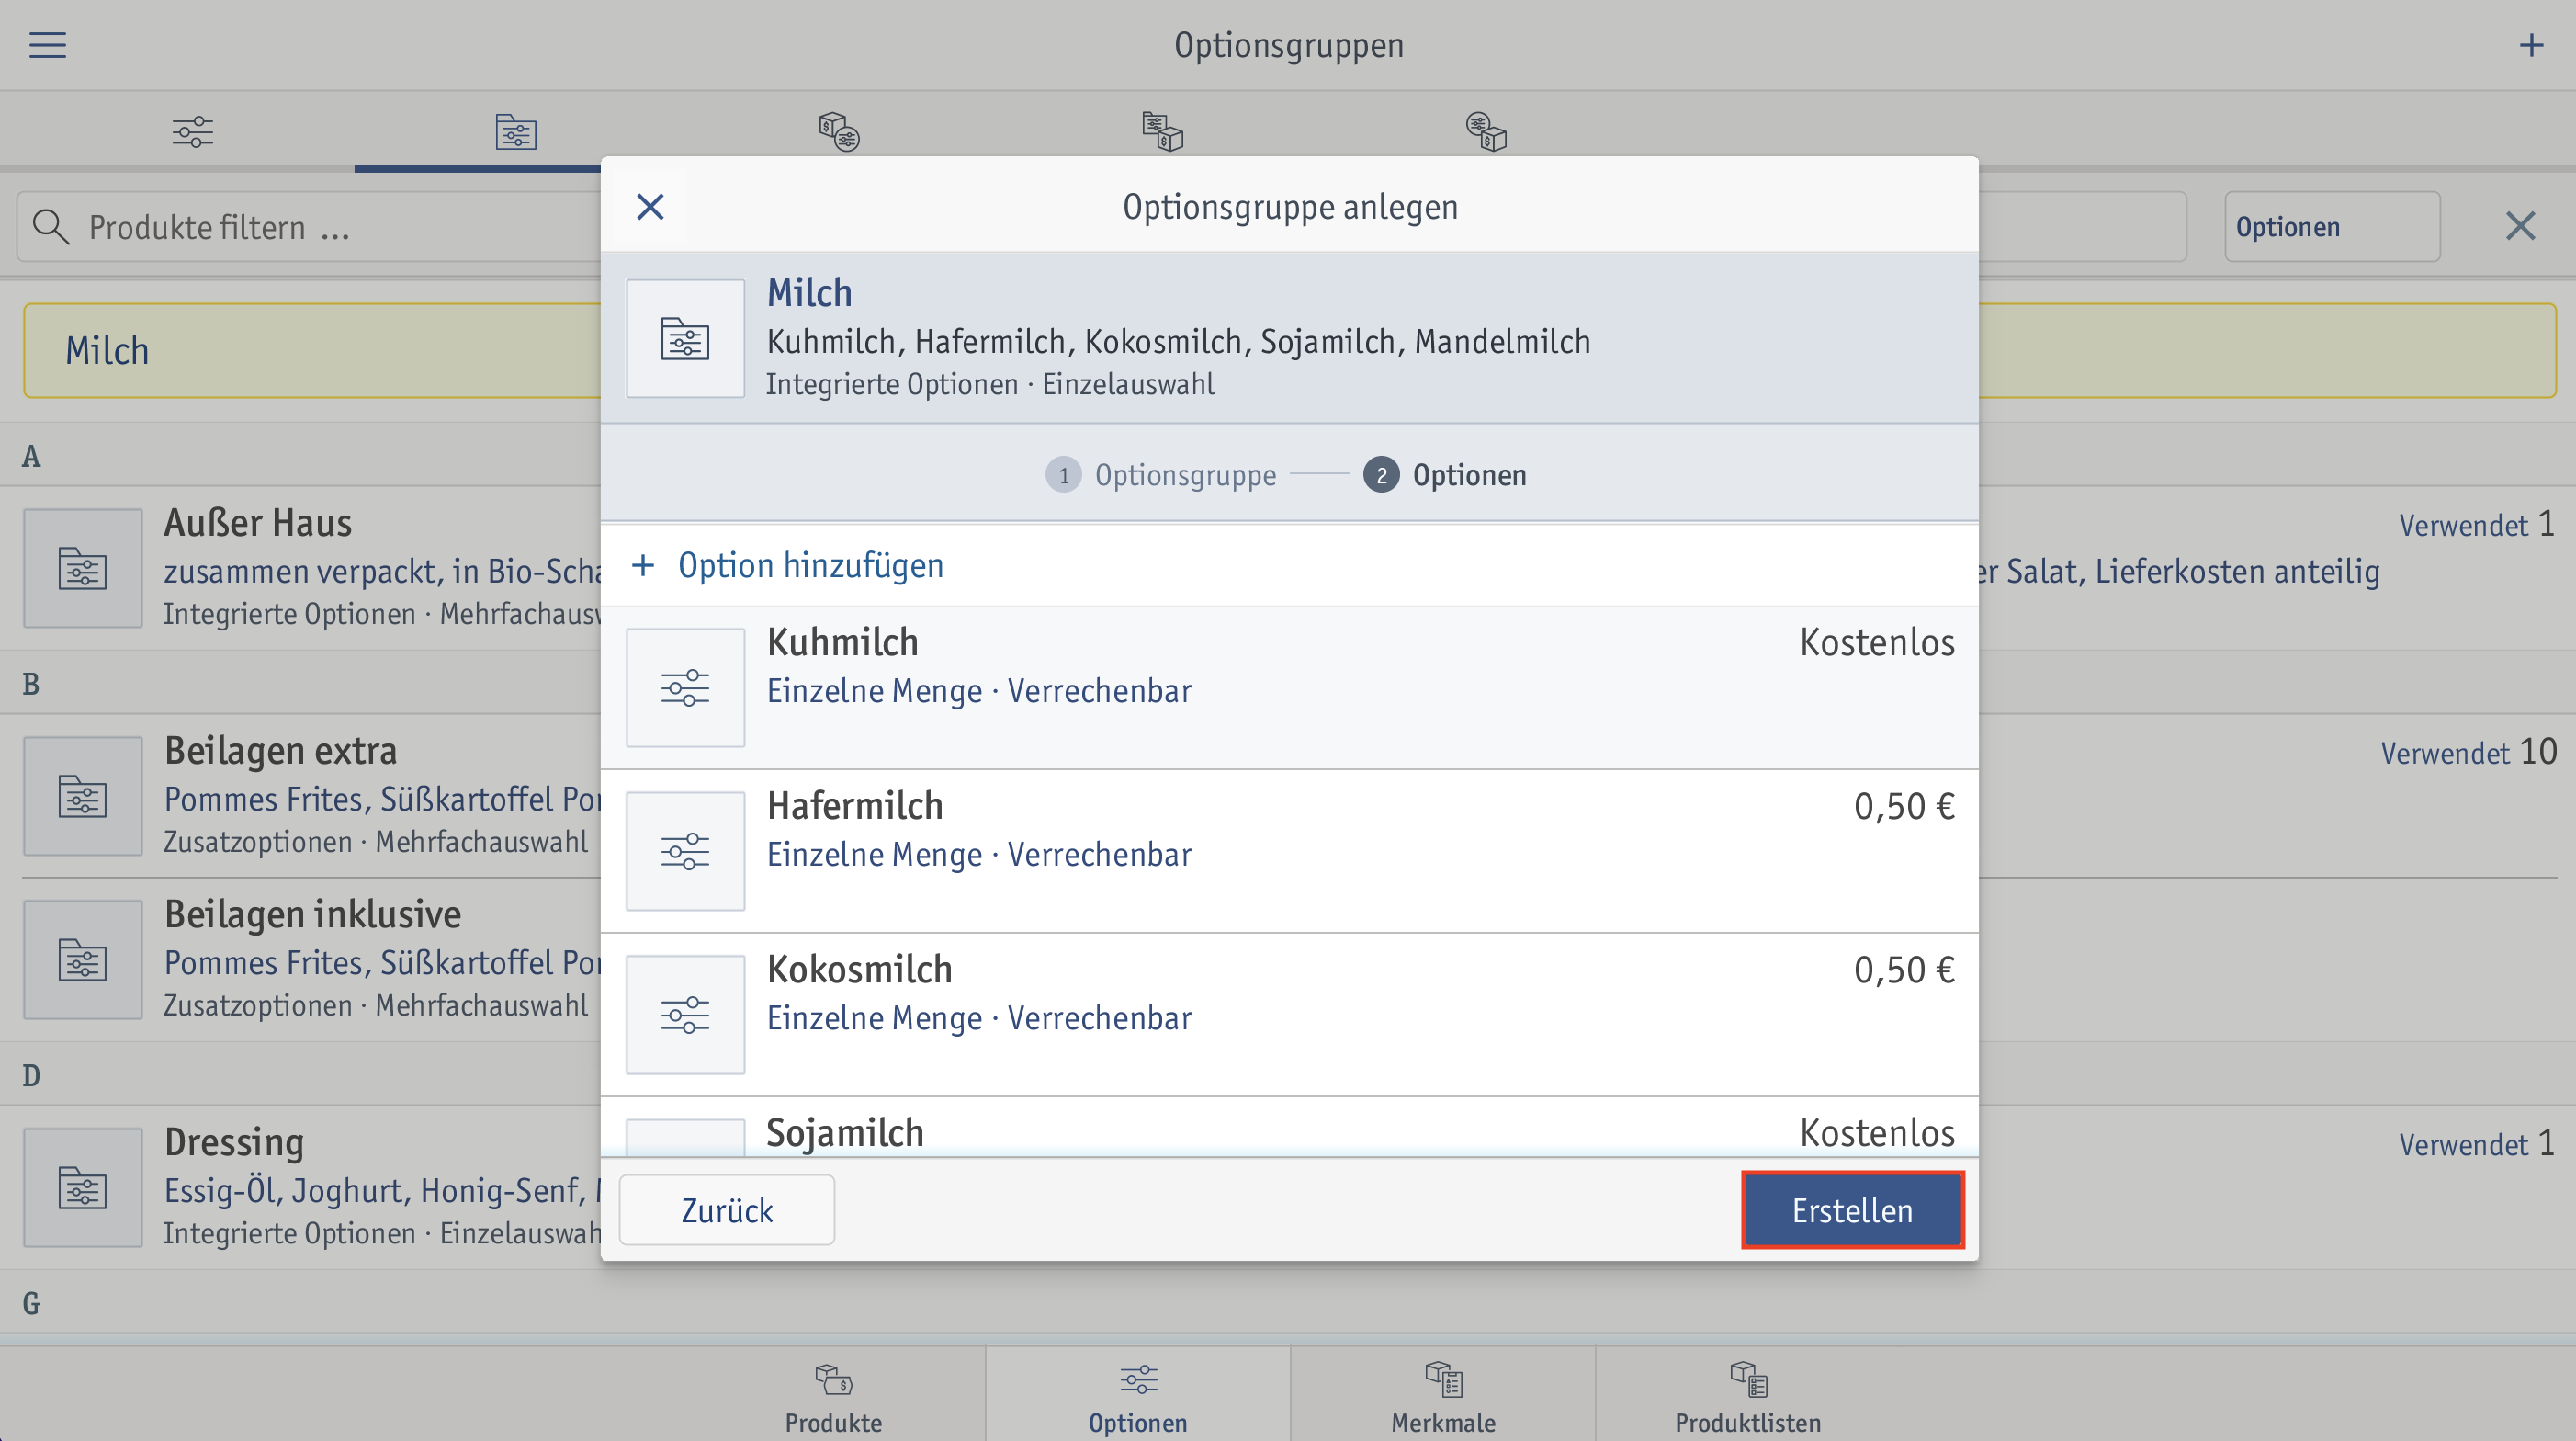Click the Beilagen inklusive group icon
This screenshot has width=2576, height=1441.
click(83, 960)
